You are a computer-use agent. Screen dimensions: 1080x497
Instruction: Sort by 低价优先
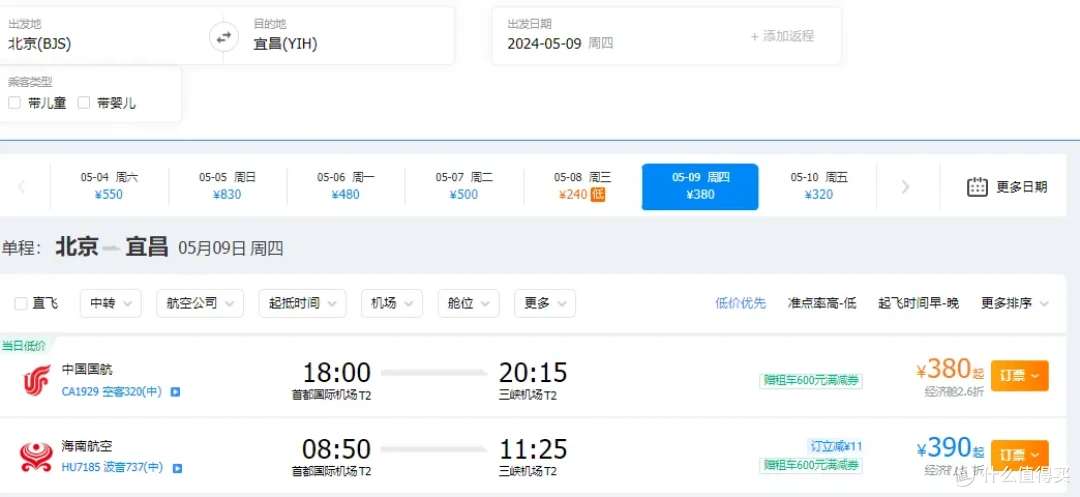[740, 303]
